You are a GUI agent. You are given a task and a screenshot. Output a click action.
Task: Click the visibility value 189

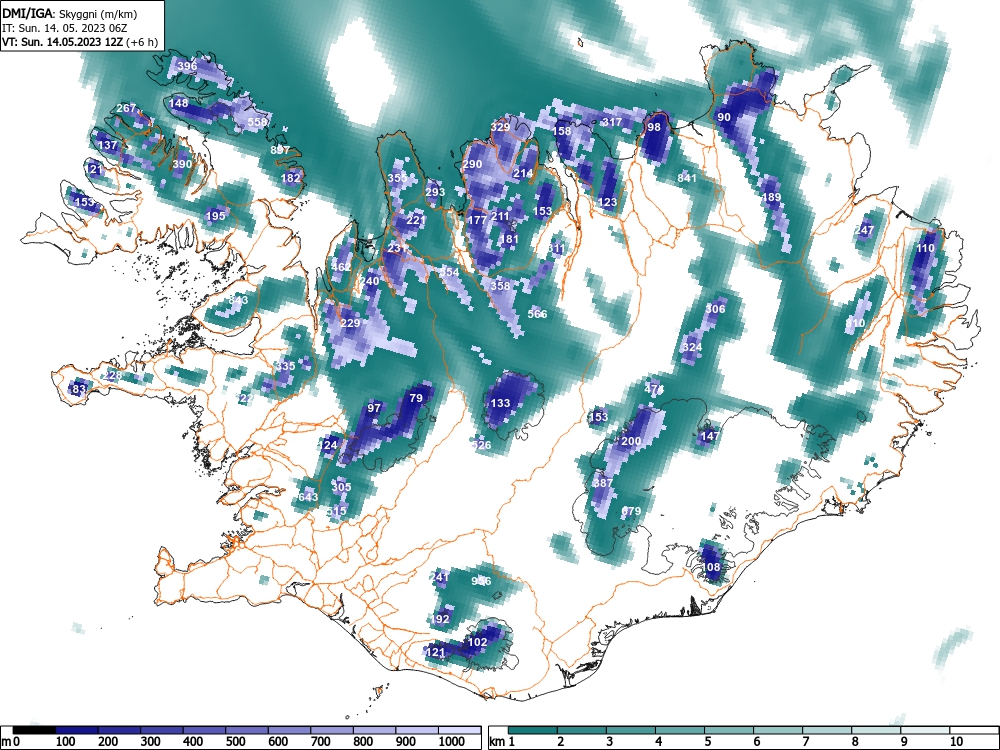[772, 197]
